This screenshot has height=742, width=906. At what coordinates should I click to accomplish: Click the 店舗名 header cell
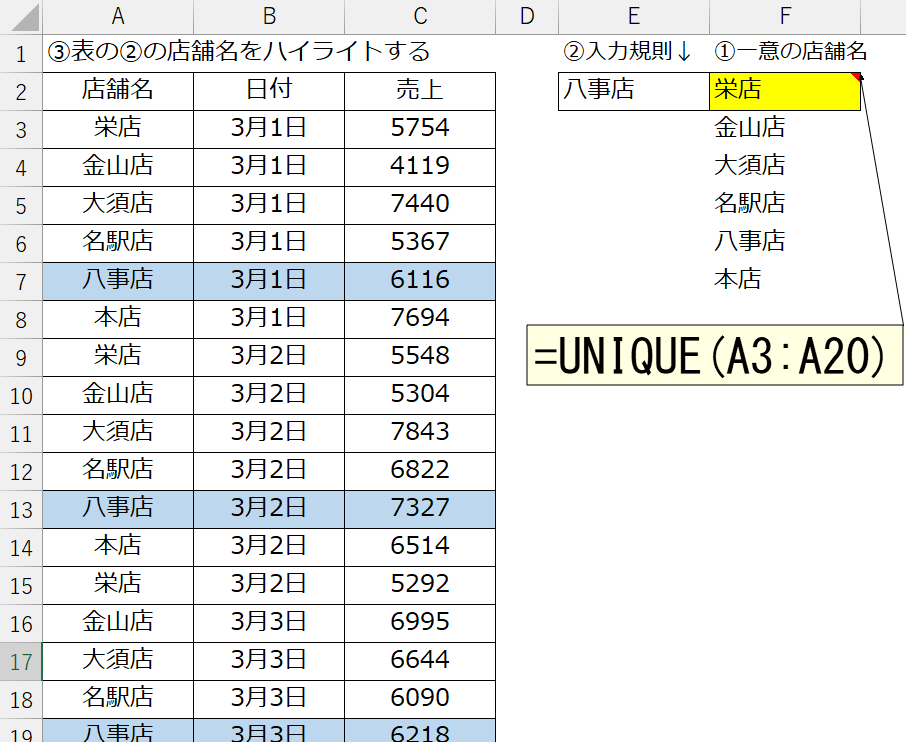(x=118, y=91)
